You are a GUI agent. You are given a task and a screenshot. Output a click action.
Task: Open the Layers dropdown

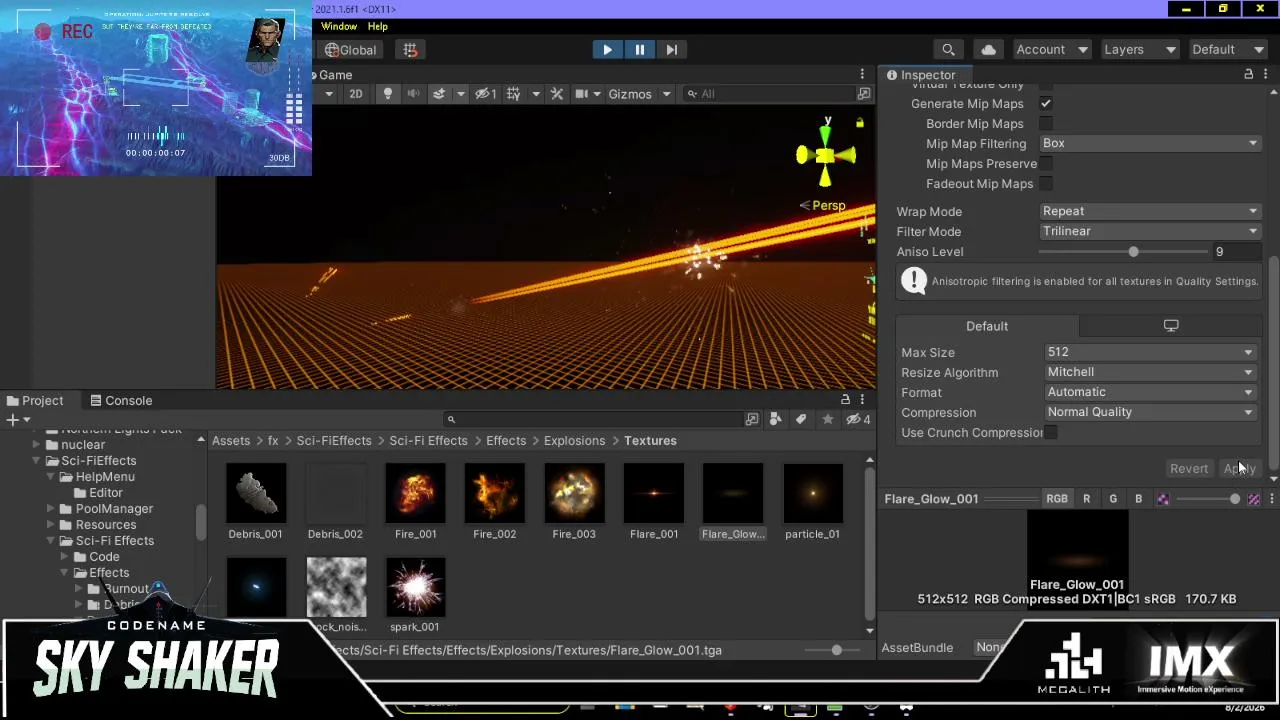pos(1140,49)
